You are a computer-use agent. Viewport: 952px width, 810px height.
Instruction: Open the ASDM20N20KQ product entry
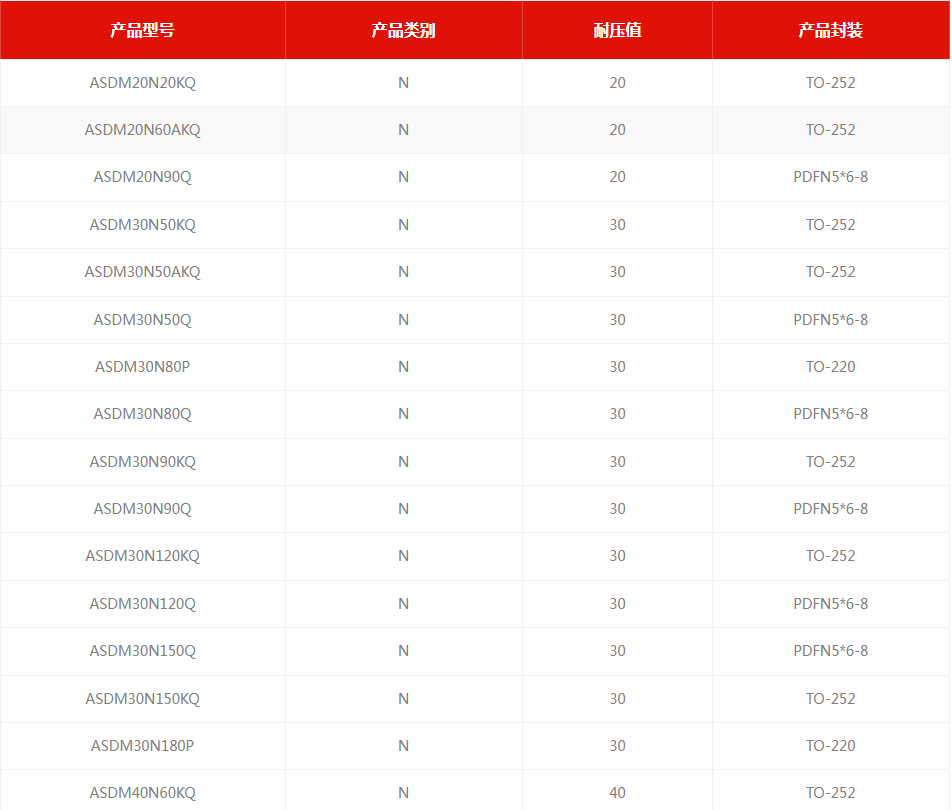click(143, 83)
